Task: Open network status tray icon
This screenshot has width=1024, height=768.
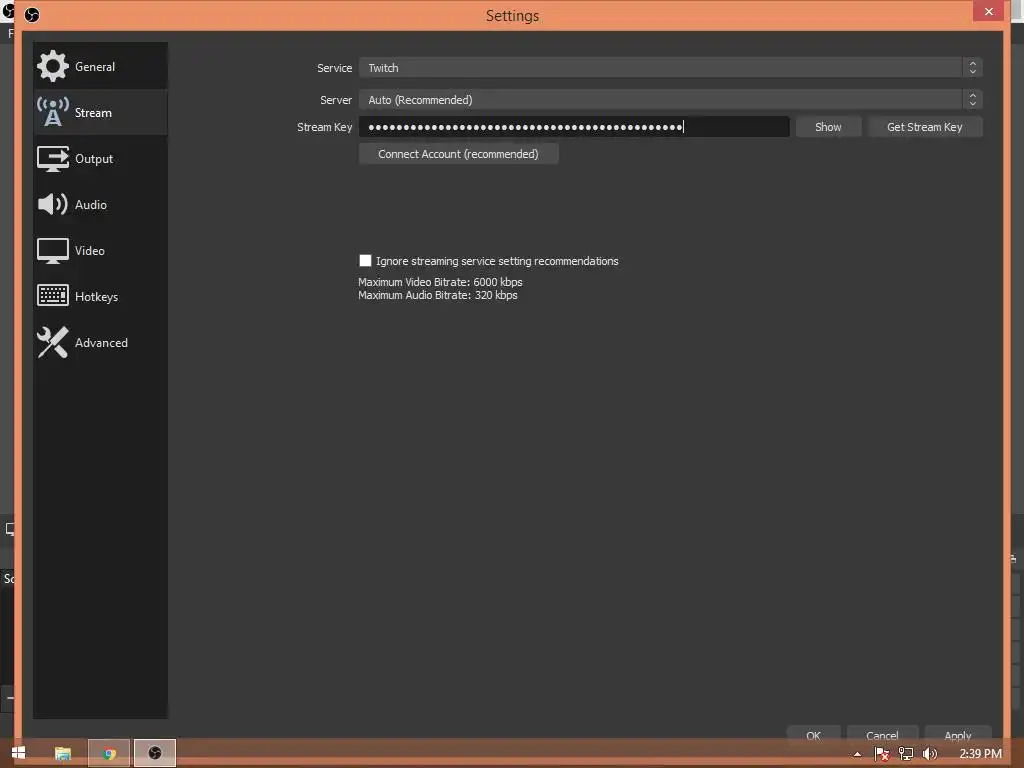Action: pyautogui.click(x=906, y=754)
